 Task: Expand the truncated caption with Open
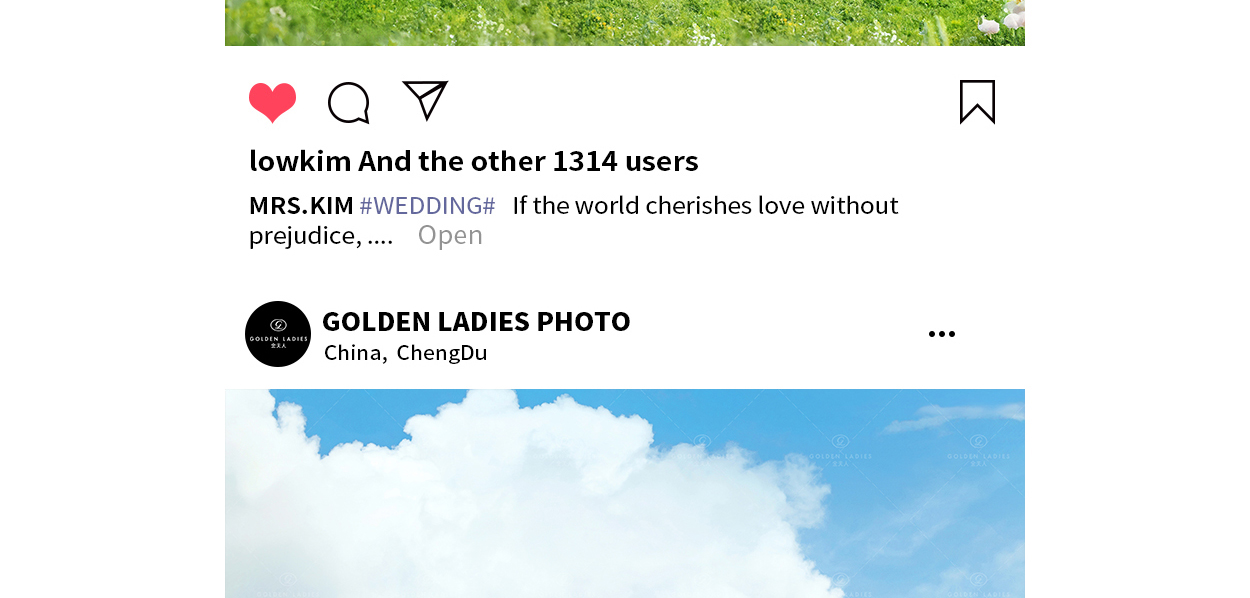(x=450, y=235)
